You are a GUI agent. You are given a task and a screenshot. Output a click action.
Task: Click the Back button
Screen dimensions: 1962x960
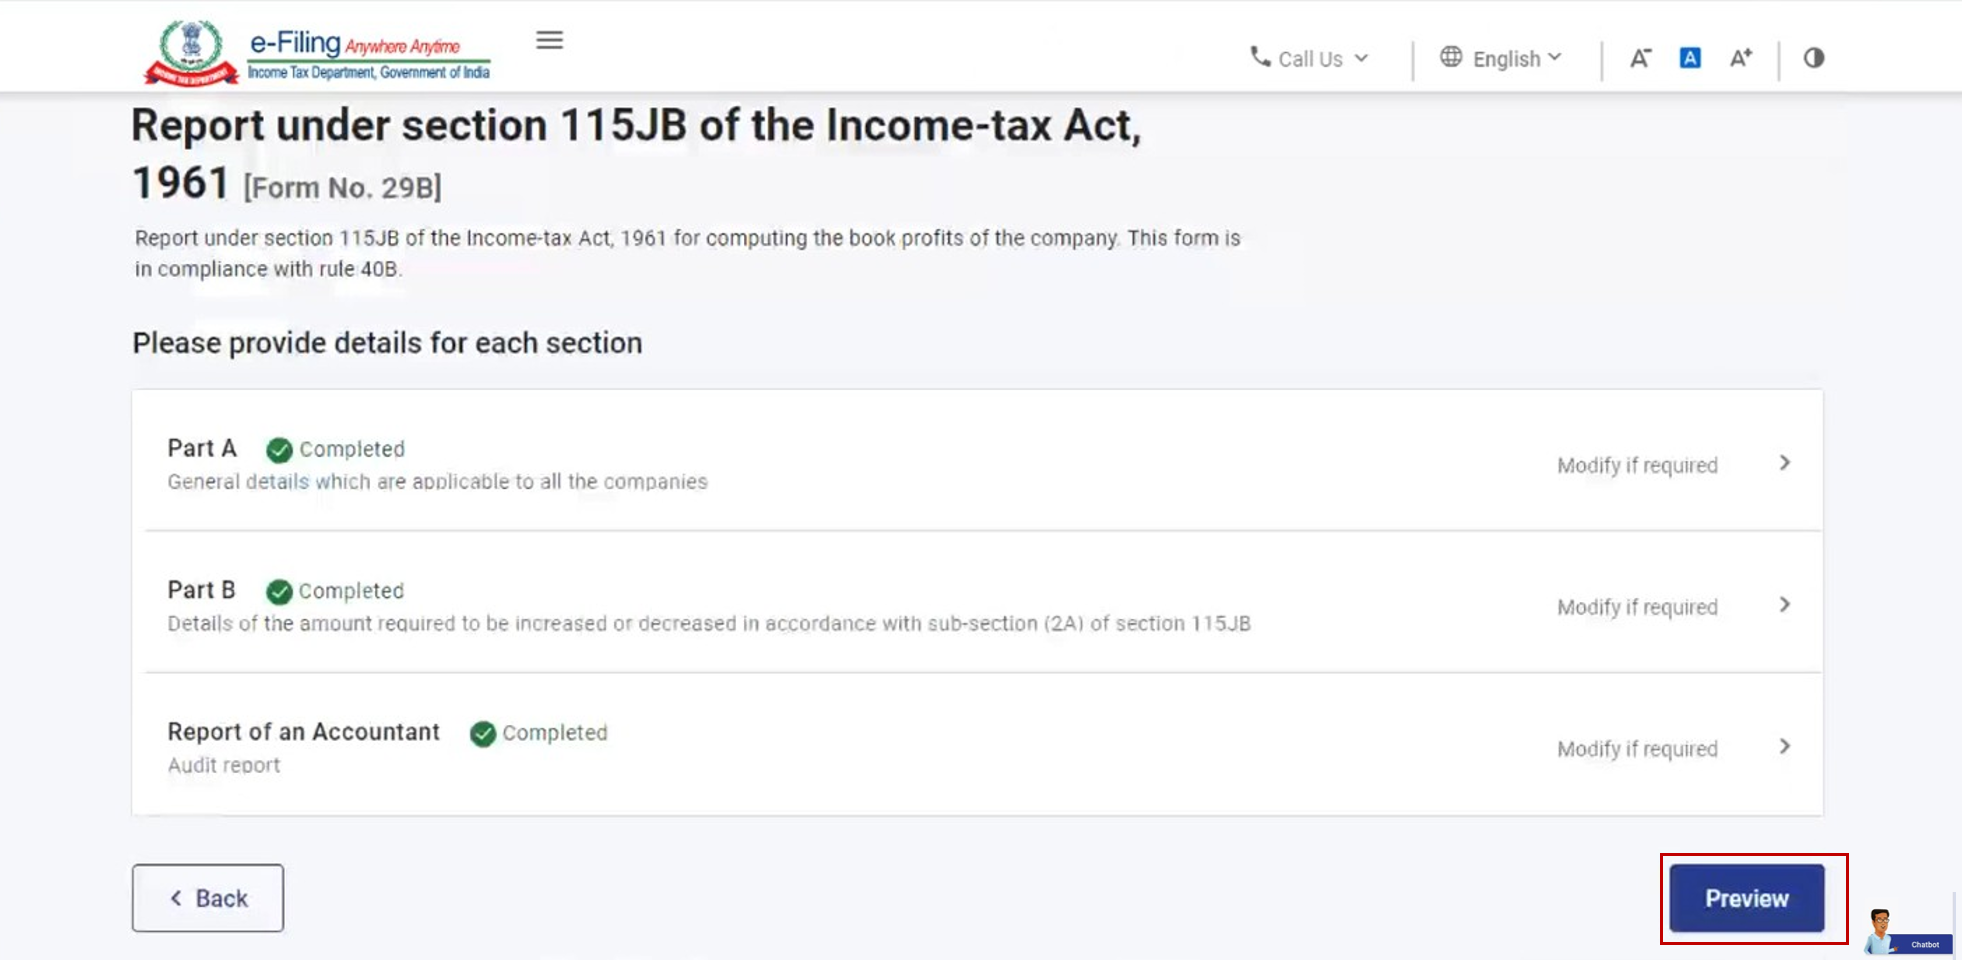(208, 898)
